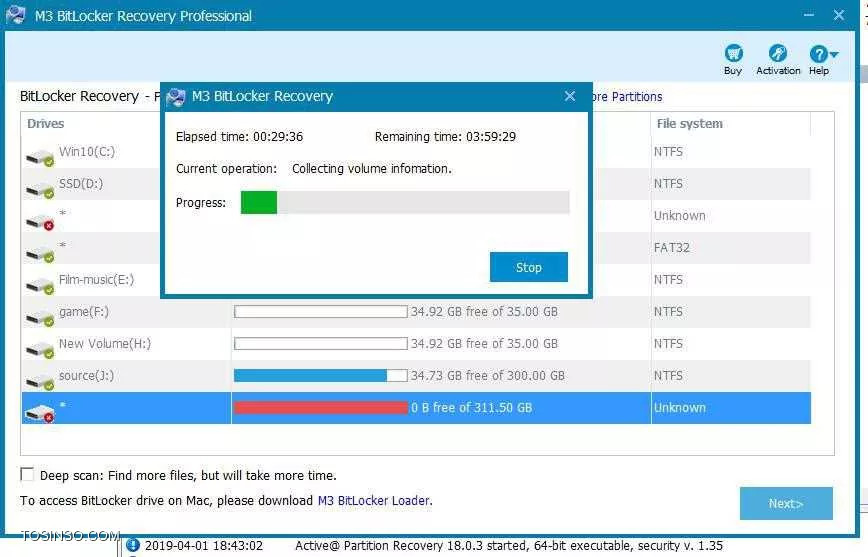Open the Buy shopping cart icon
Screen dimensions: 868x557
pos(733,54)
